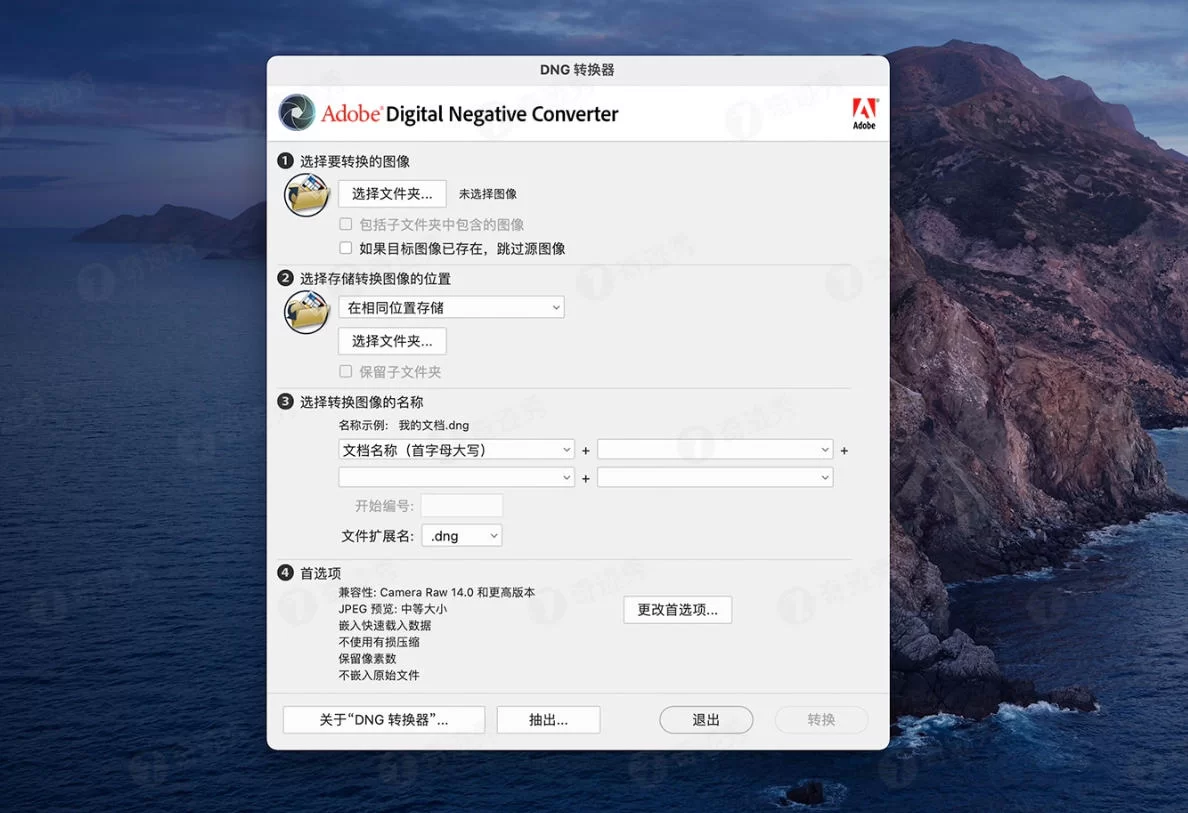Click the DNG 转换器 window title
Screen dimensions: 1188x813
click(577, 70)
